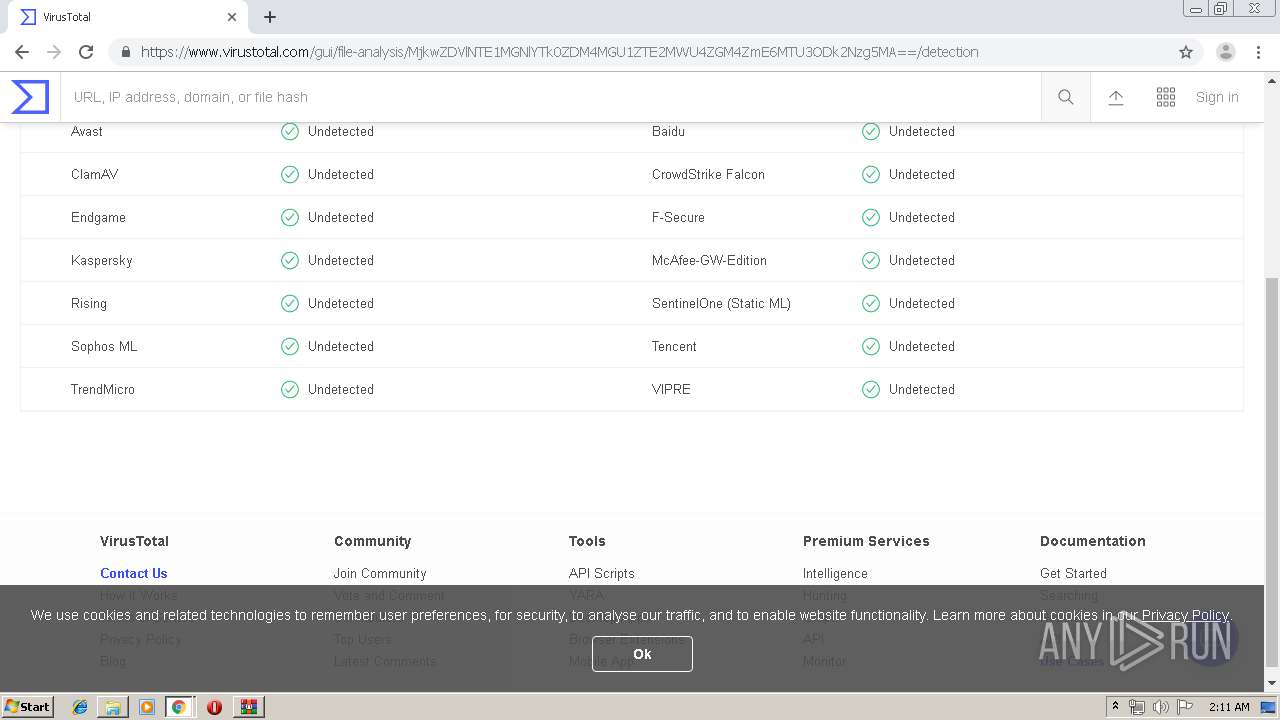The width and height of the screenshot is (1280, 720).
Task: Select SentinelOne (Static ML) engine name
Action: click(x=721, y=303)
